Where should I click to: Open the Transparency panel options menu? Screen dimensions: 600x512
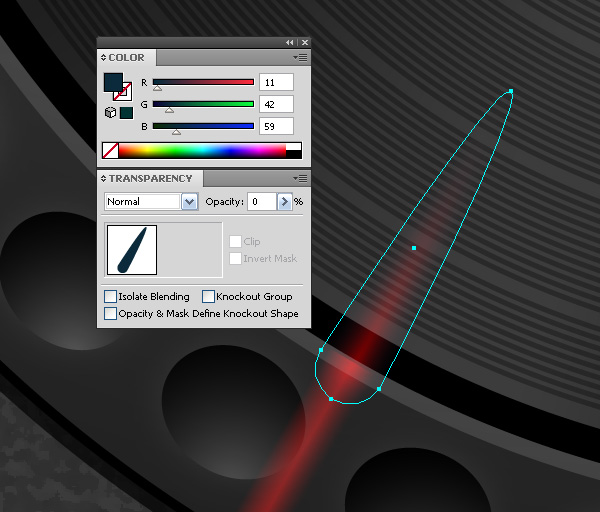point(300,178)
